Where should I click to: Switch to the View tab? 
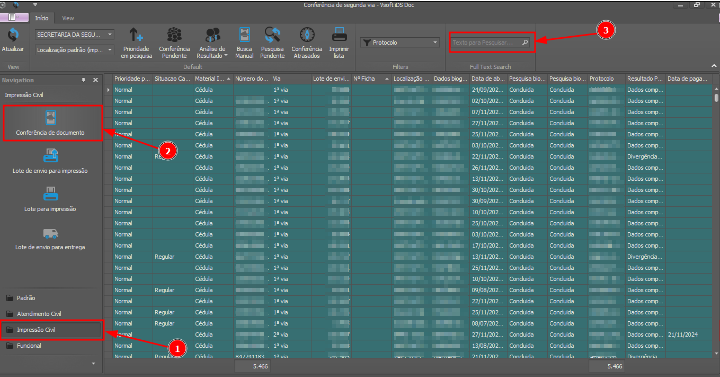click(68, 18)
